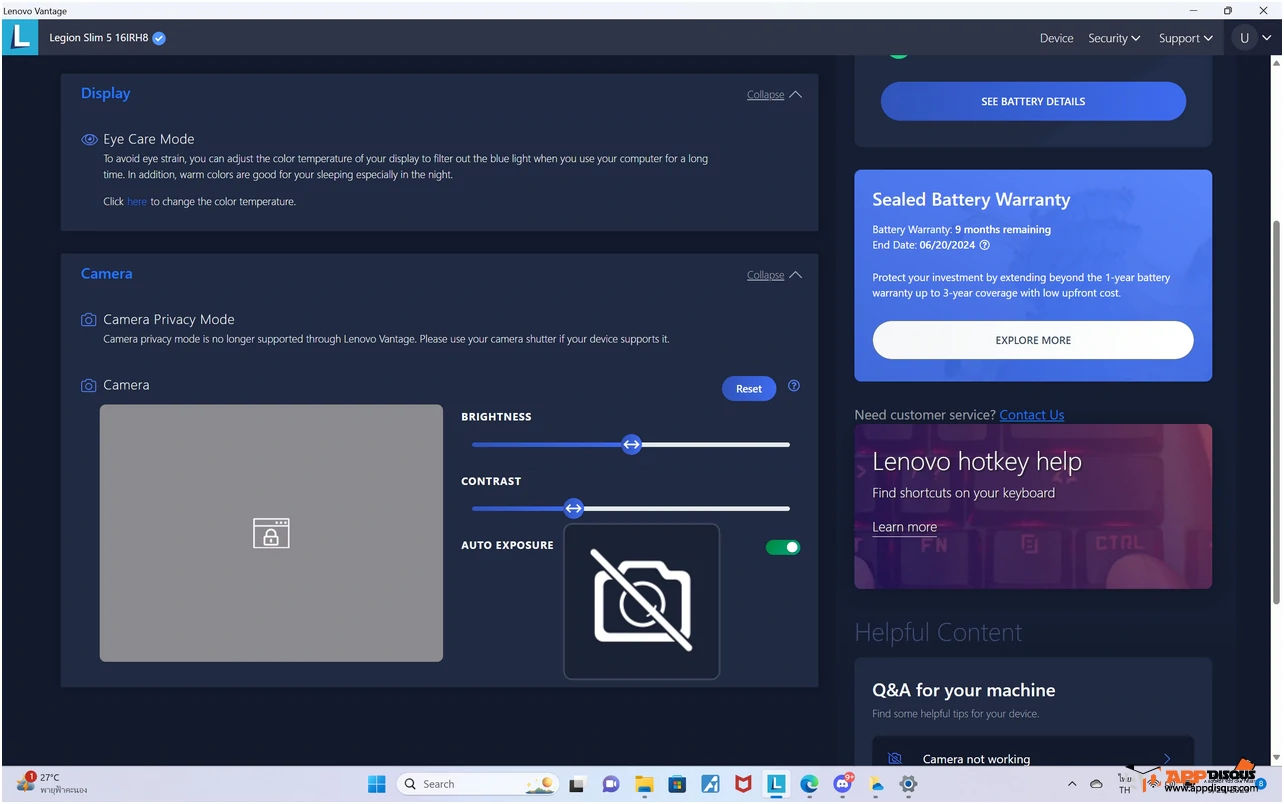Image resolution: width=1284 pixels, height=804 pixels.
Task: Open the Device menu
Action: pyautogui.click(x=1056, y=38)
